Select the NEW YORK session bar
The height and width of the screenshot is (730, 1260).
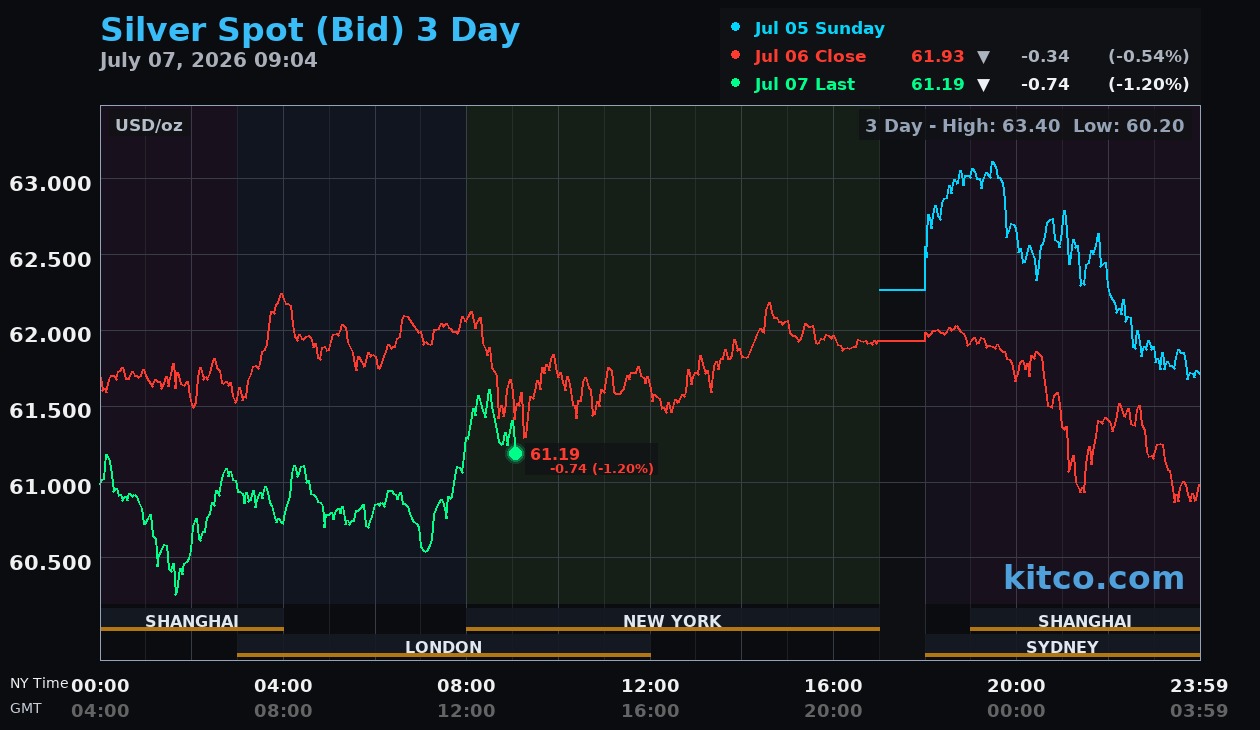672,620
